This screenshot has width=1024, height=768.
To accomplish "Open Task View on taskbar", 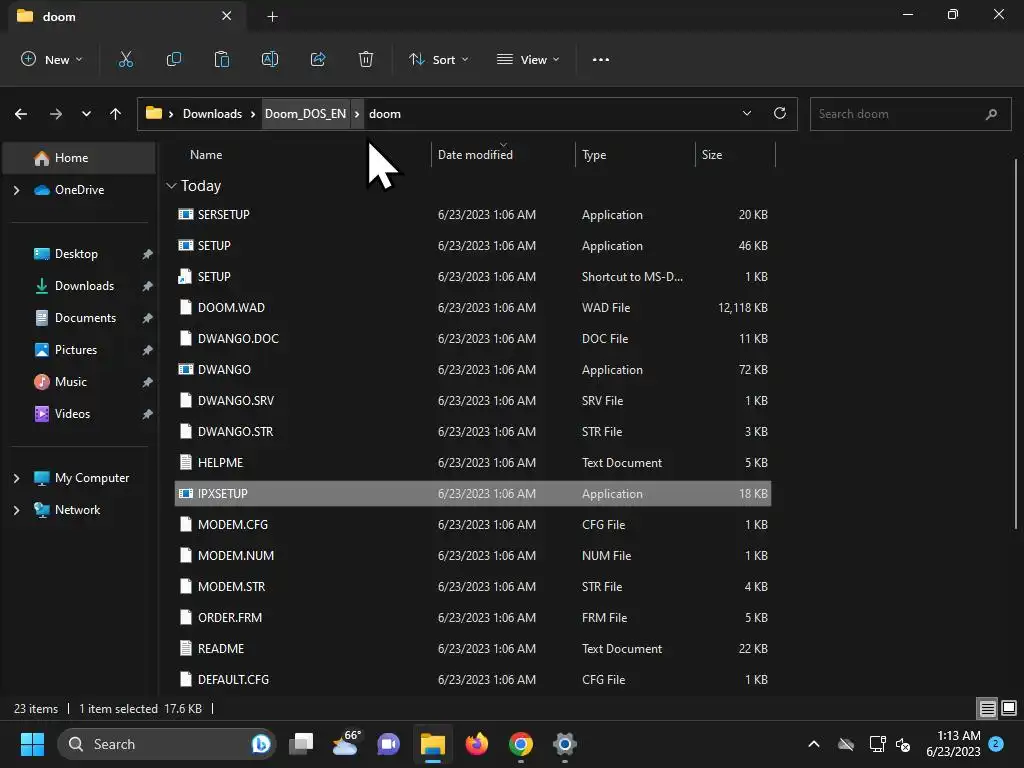I will tap(302, 744).
